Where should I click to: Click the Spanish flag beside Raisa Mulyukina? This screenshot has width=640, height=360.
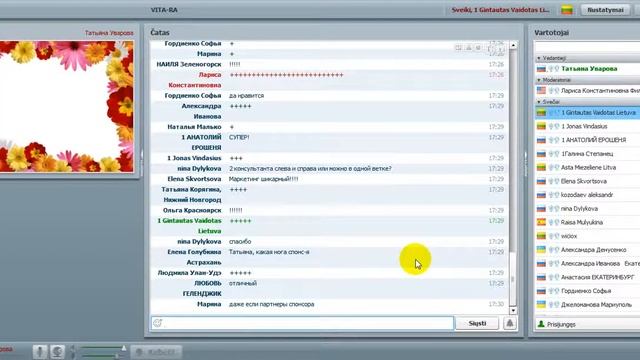click(x=541, y=222)
